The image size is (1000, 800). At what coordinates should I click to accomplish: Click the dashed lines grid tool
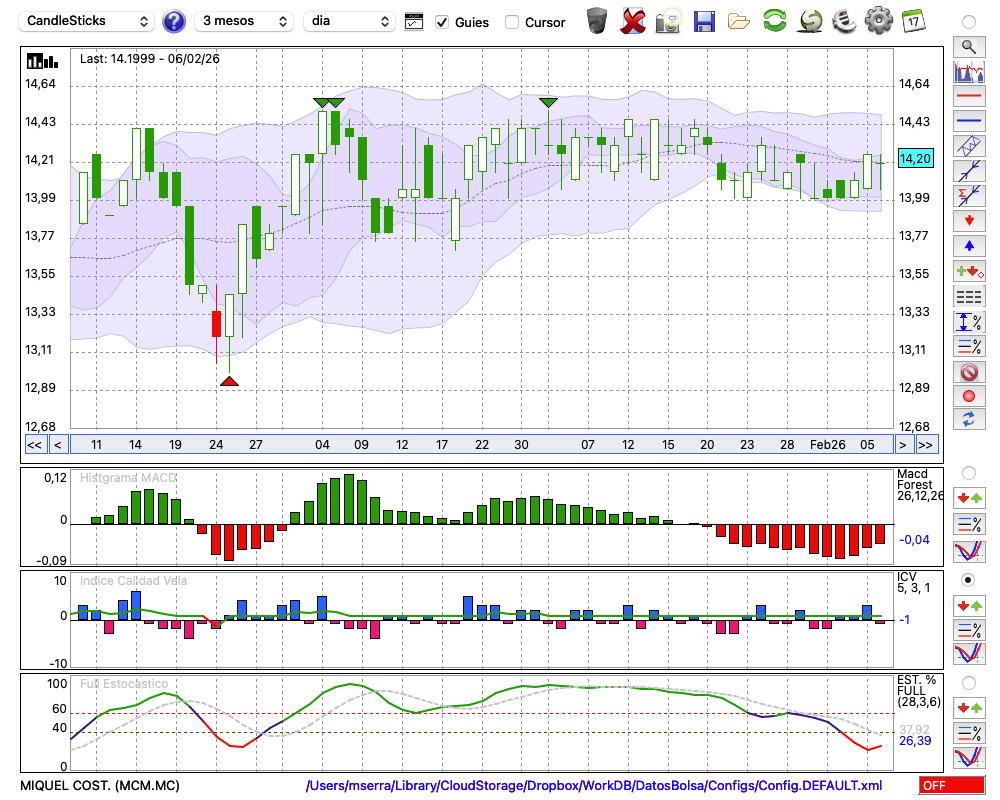click(969, 297)
